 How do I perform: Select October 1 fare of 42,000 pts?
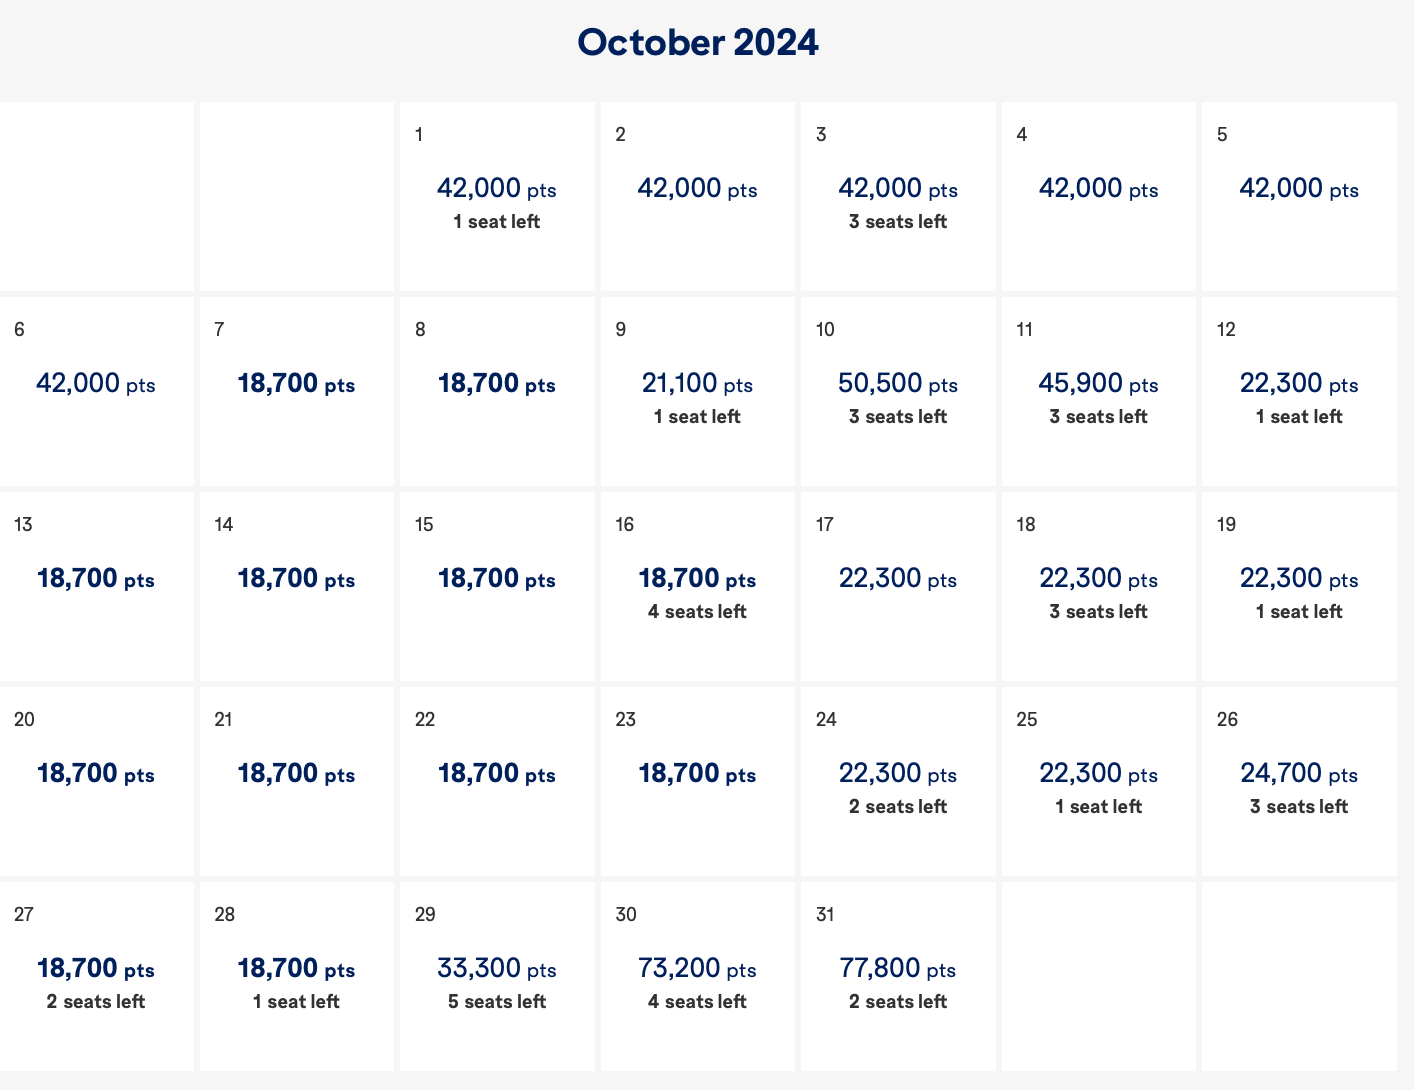497,197
